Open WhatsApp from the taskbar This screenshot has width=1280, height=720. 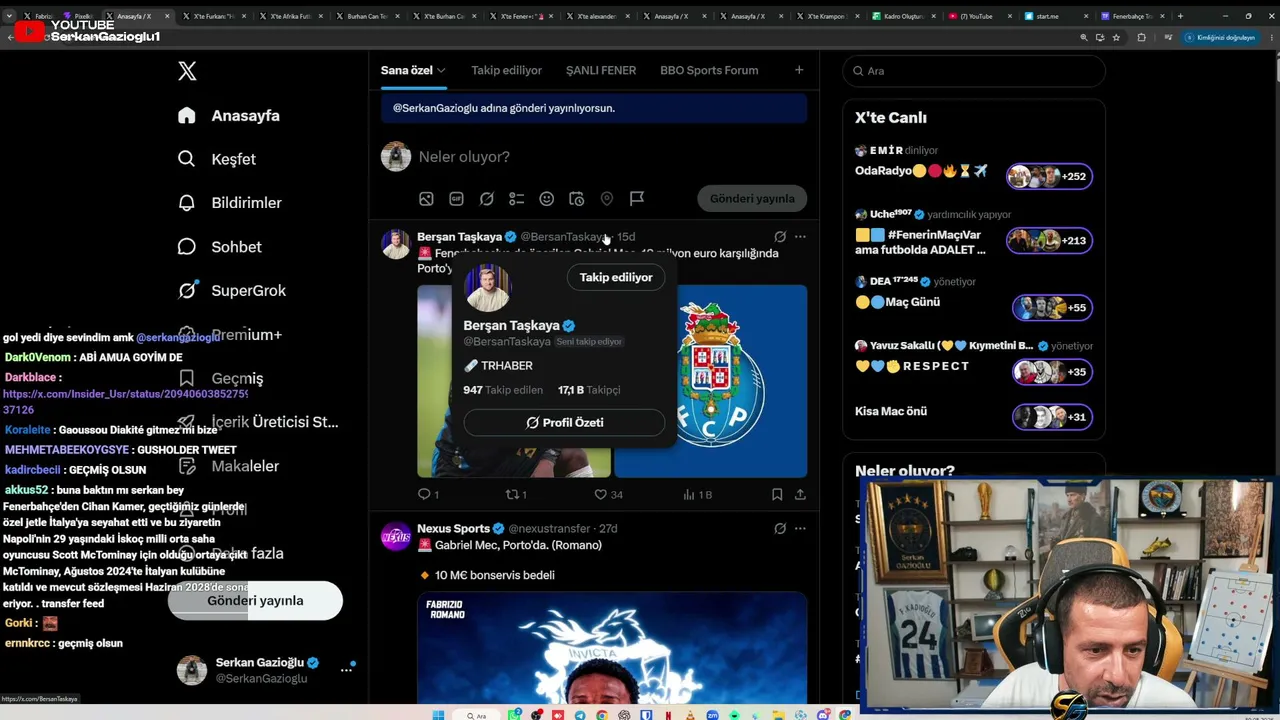[x=514, y=715]
